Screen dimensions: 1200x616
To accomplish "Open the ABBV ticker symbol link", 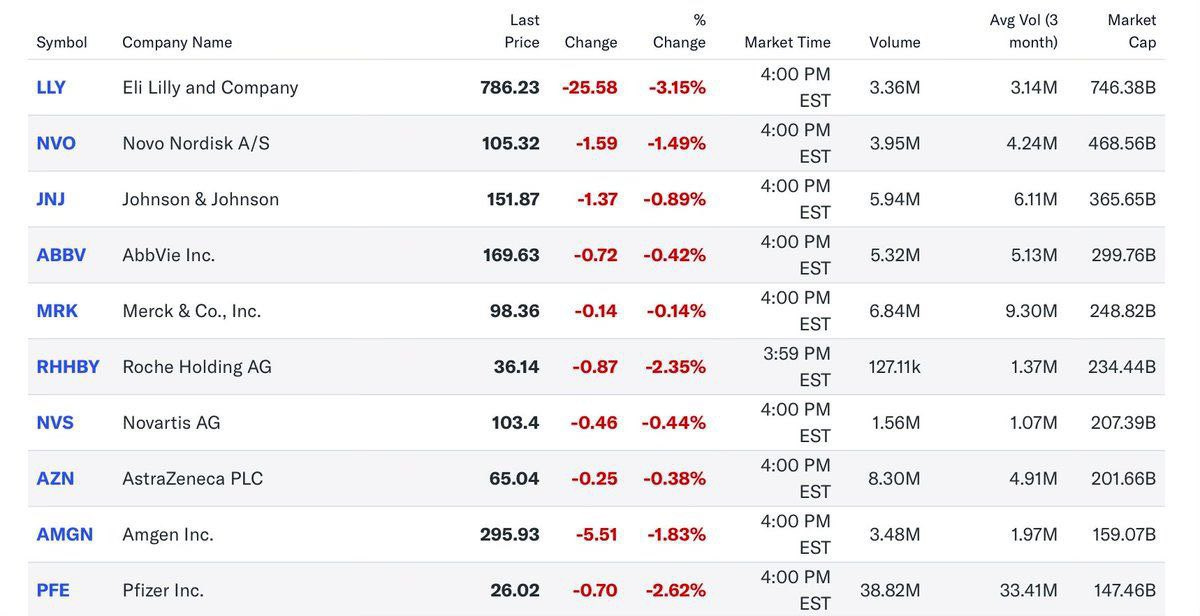I will coord(61,255).
